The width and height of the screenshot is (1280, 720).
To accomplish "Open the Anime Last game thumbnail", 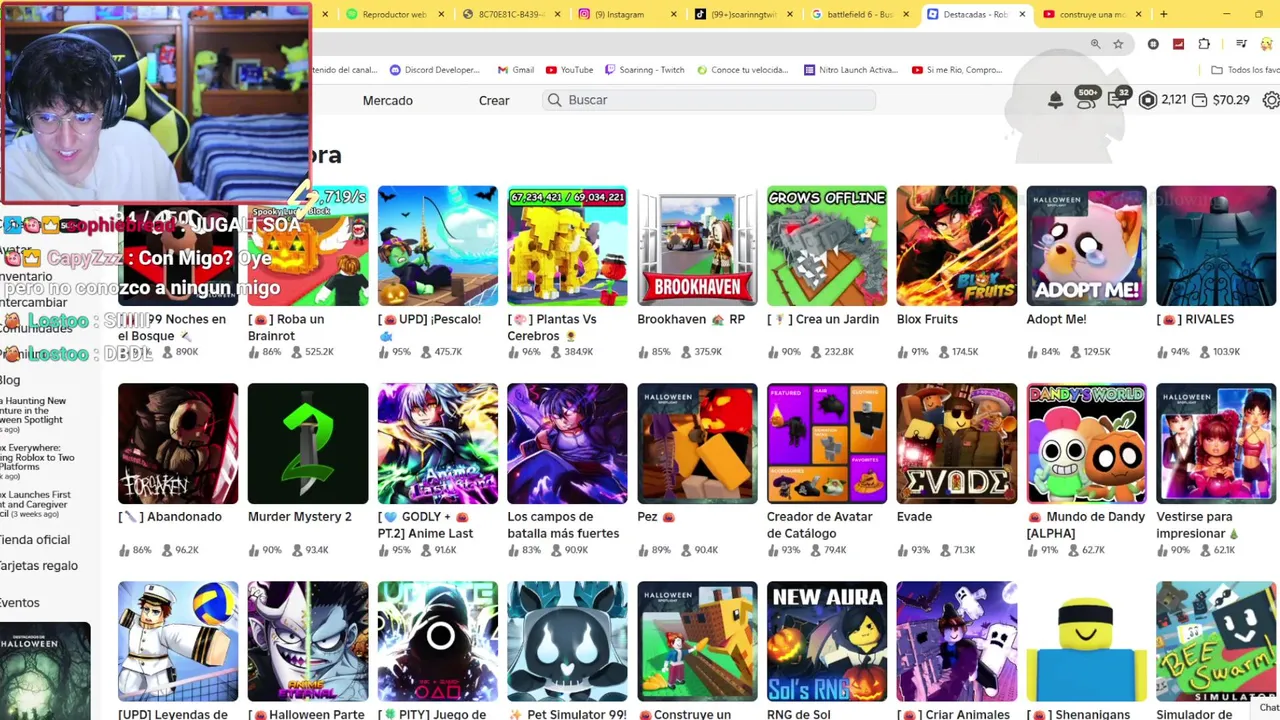I will (x=438, y=444).
